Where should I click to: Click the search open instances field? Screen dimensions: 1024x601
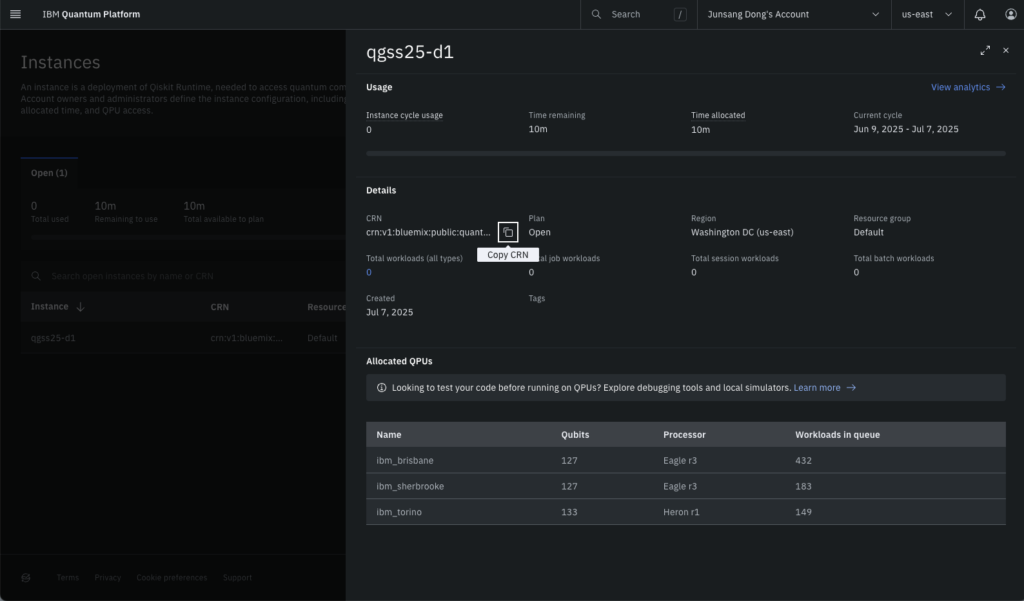[185, 276]
